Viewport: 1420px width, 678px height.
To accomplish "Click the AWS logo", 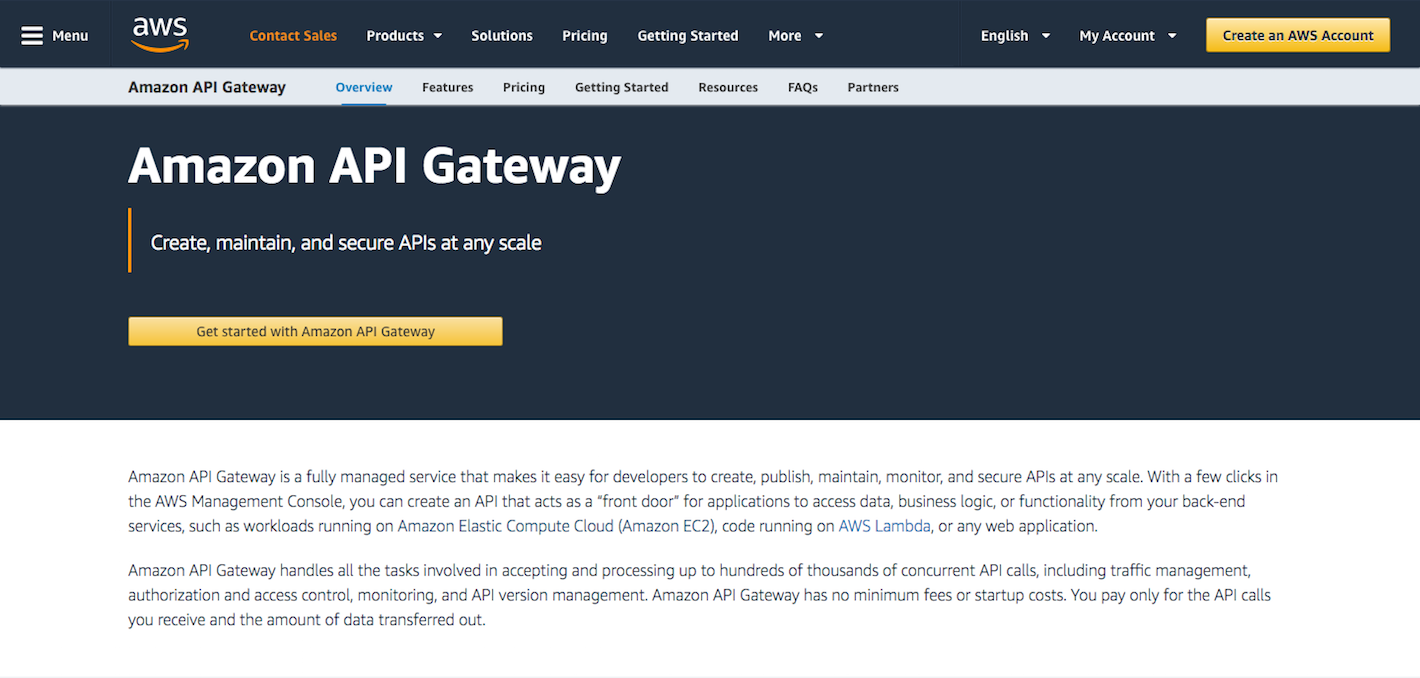I will (x=160, y=35).
